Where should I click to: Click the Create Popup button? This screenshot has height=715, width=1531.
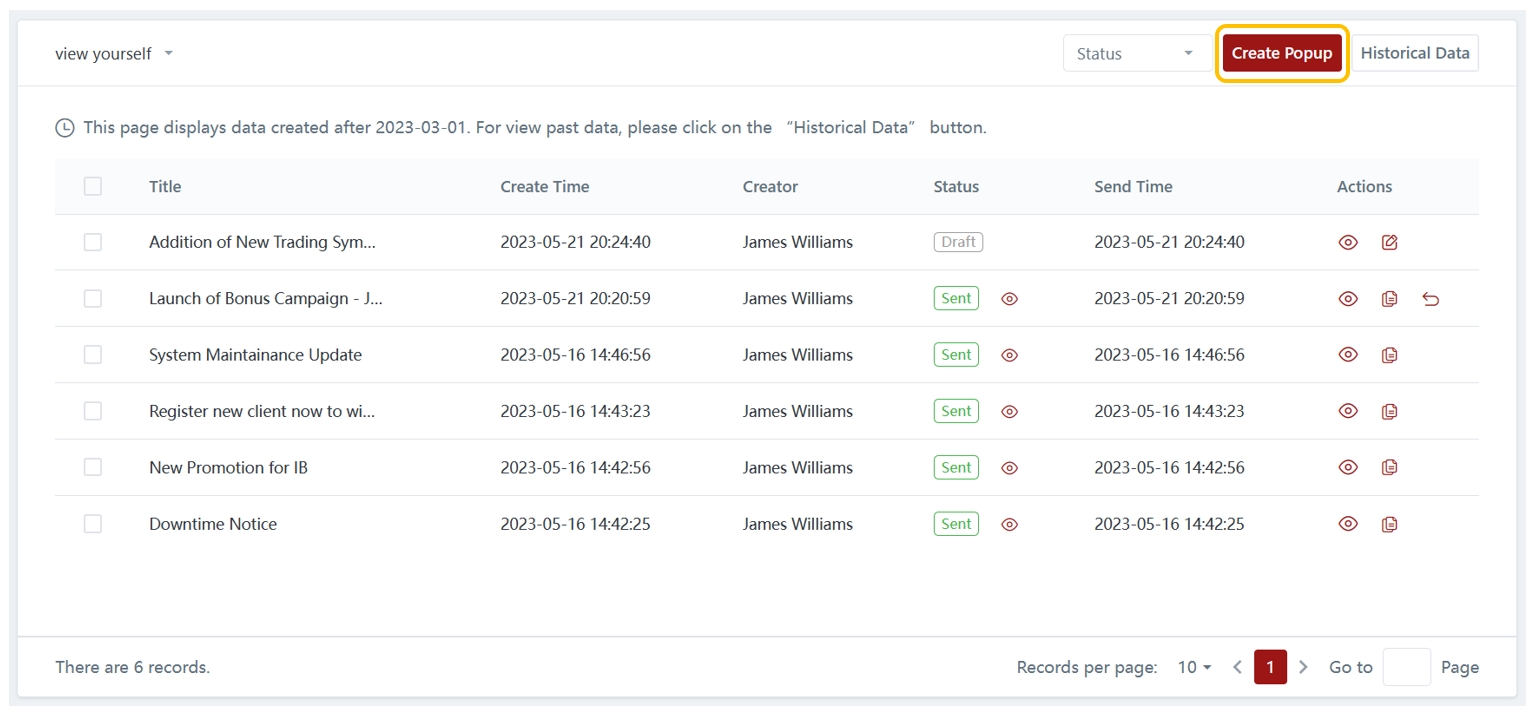(1281, 54)
